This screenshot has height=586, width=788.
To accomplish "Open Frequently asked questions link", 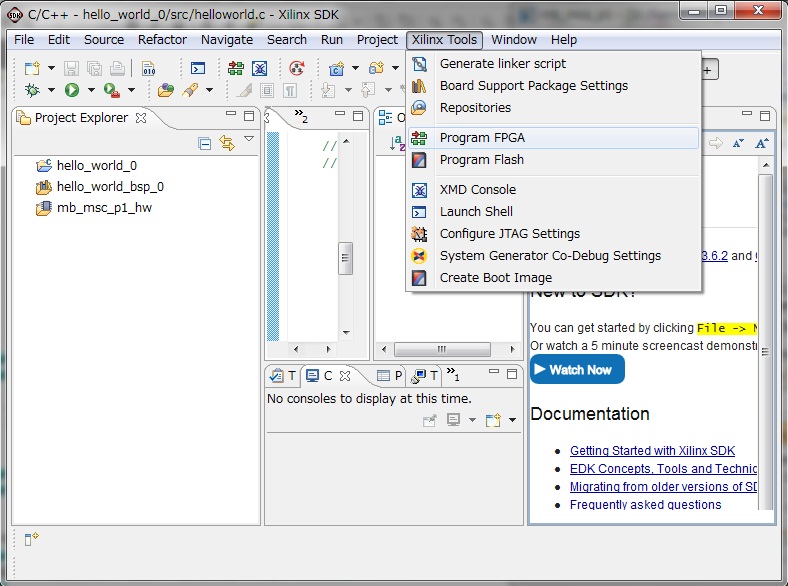I will coord(645,505).
